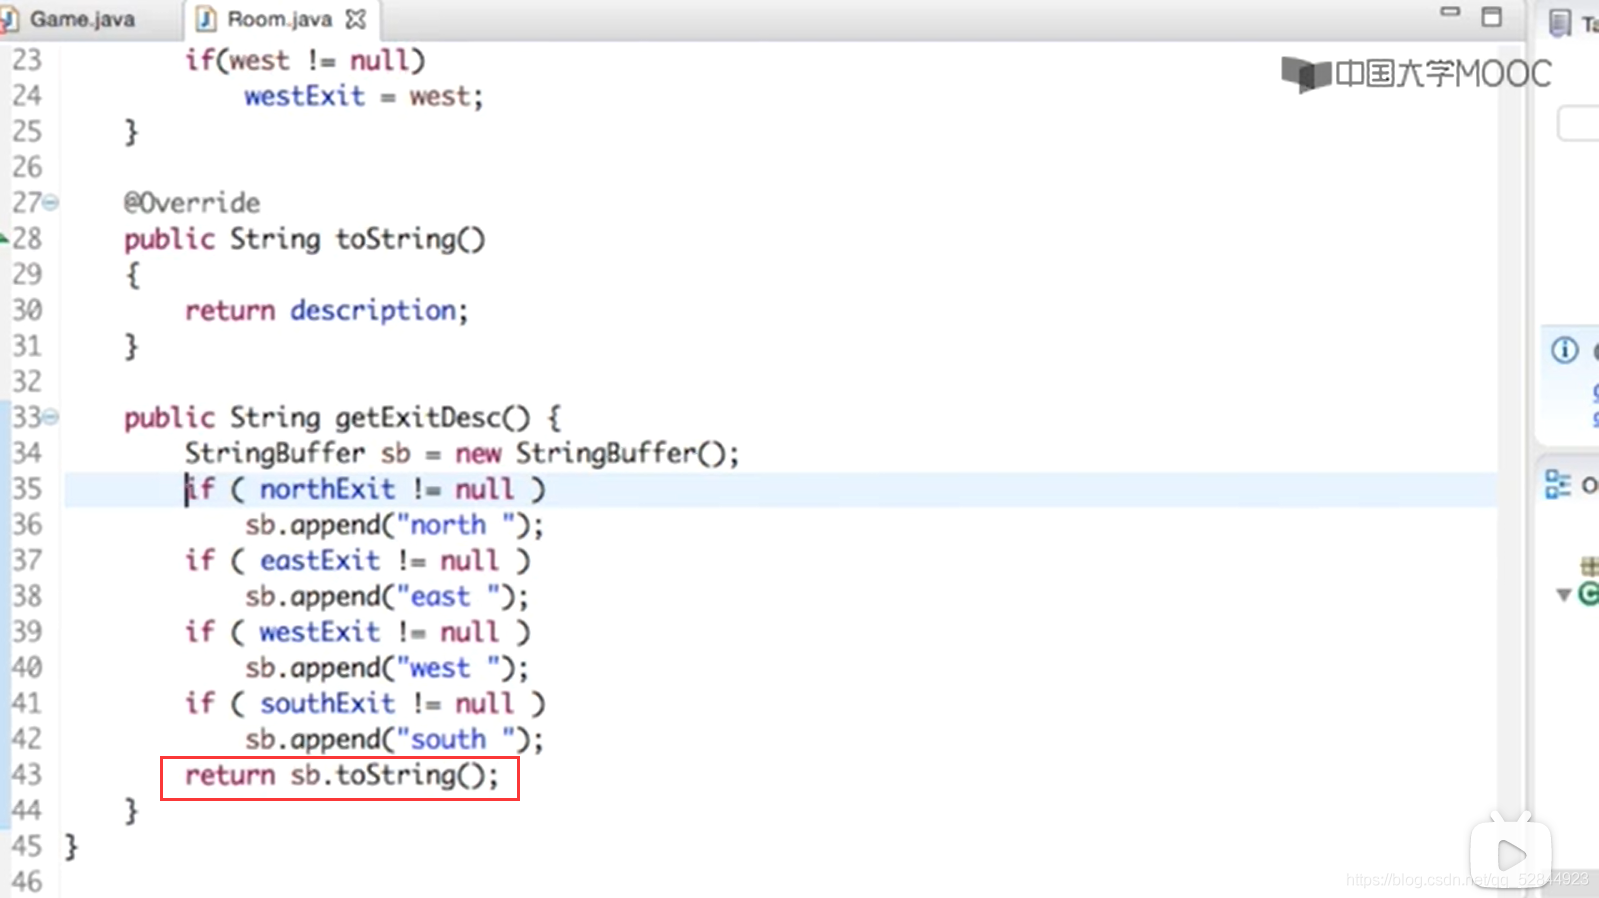Click on 'sb.append("west ");' line
Viewport: 1599px width, 898px height.
coord(387,668)
